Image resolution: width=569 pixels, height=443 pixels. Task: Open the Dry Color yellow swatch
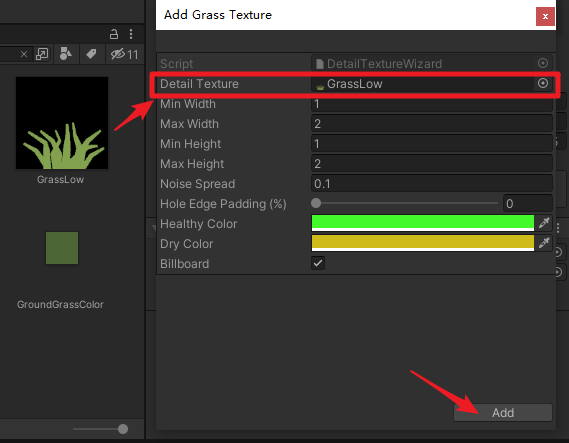pyautogui.click(x=423, y=243)
